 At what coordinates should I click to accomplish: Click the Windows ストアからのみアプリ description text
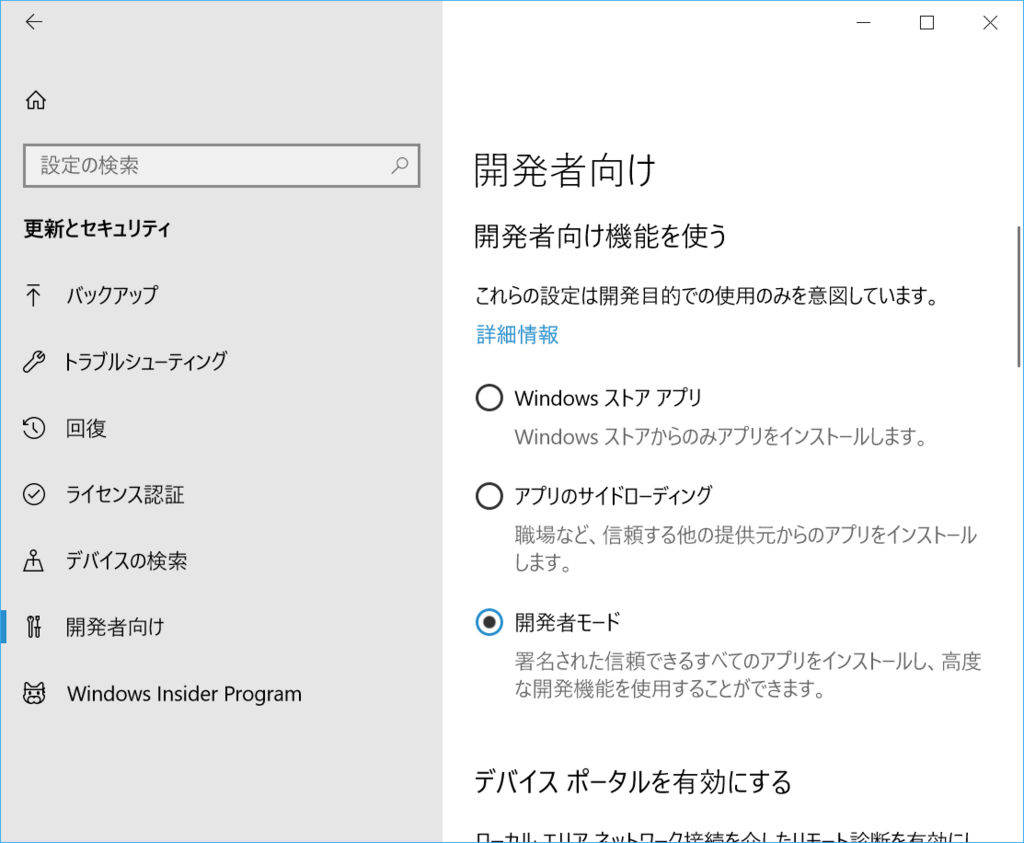click(720, 437)
